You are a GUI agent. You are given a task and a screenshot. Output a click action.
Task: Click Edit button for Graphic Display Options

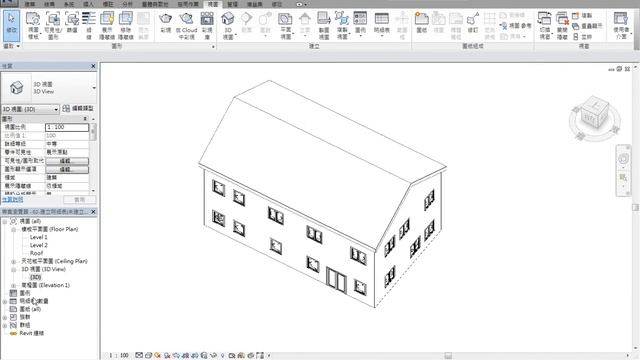coord(67,169)
